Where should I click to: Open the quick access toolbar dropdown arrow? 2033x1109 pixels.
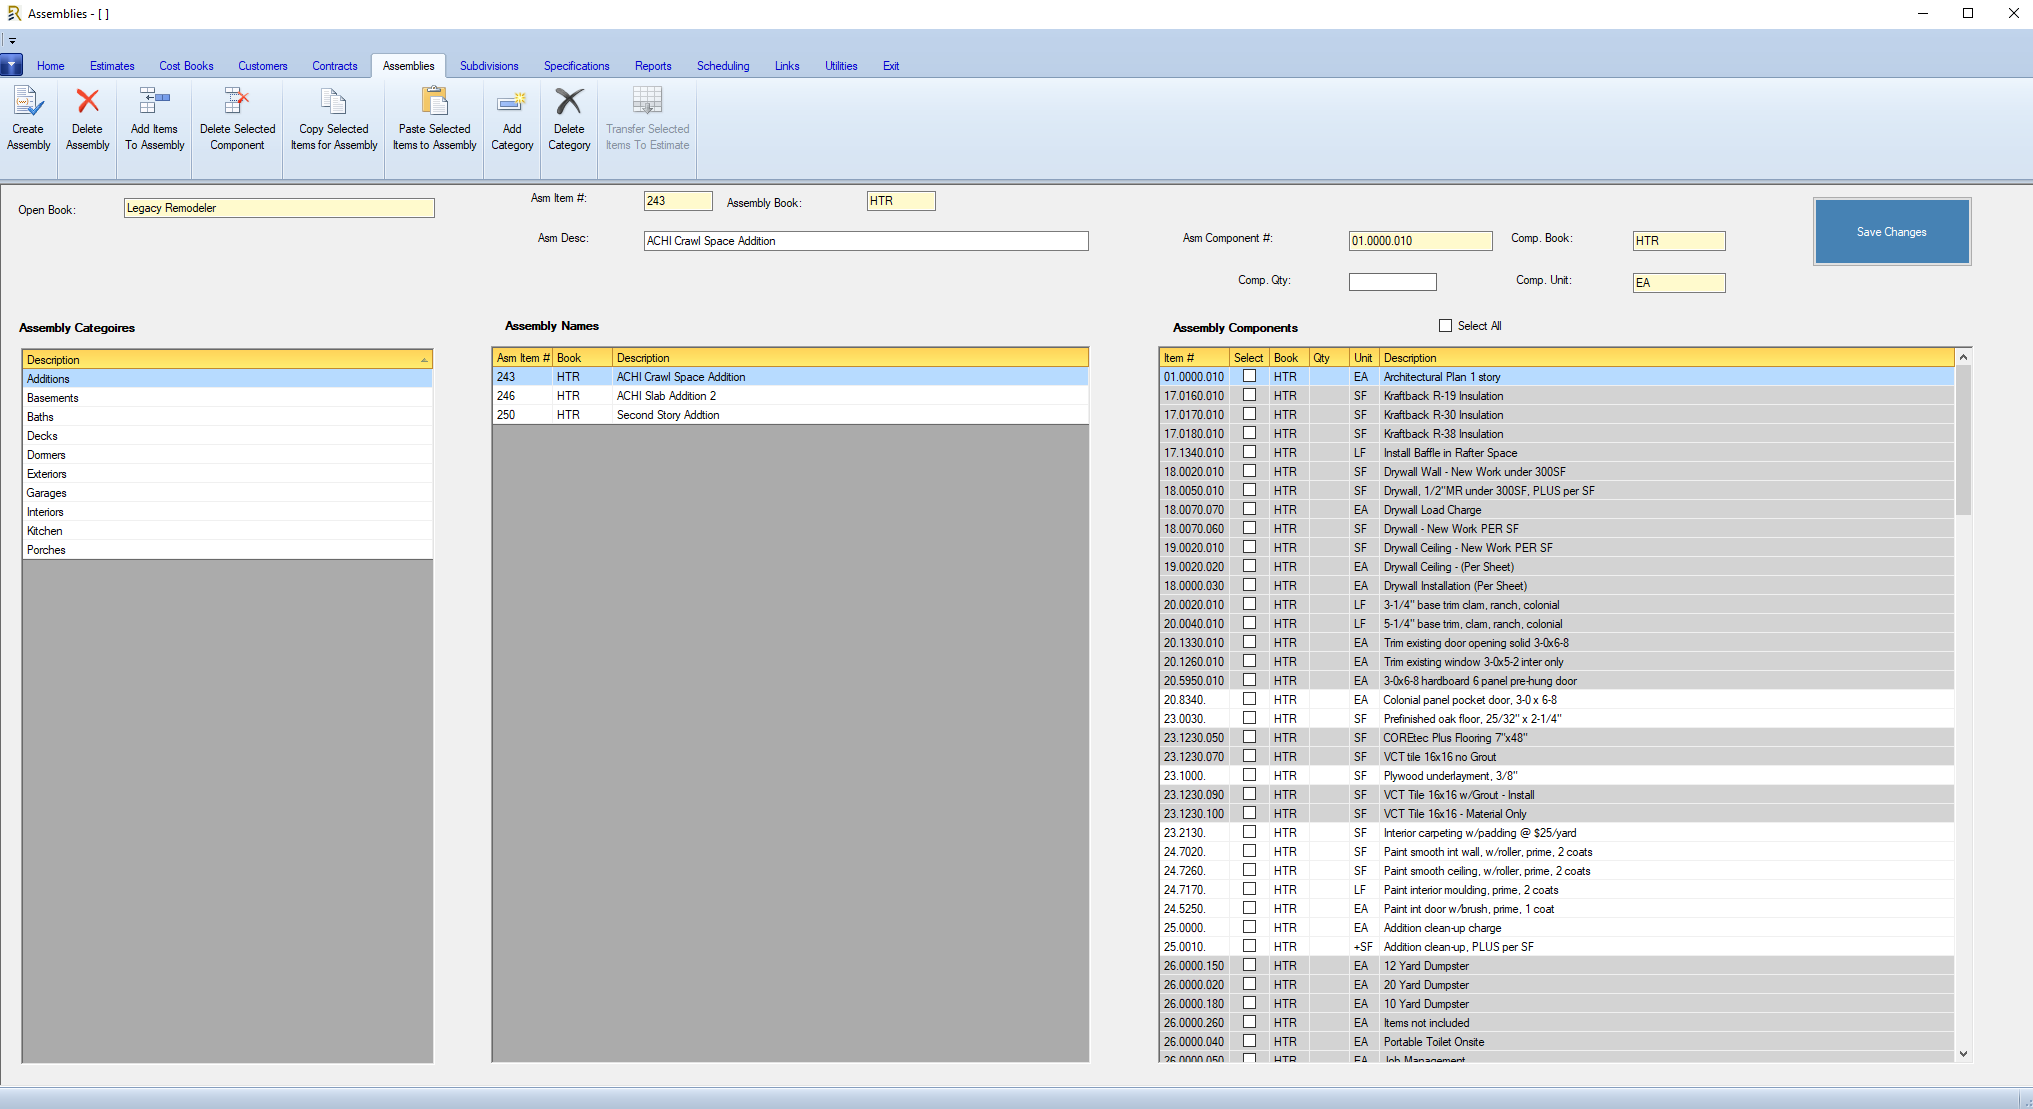pos(12,41)
